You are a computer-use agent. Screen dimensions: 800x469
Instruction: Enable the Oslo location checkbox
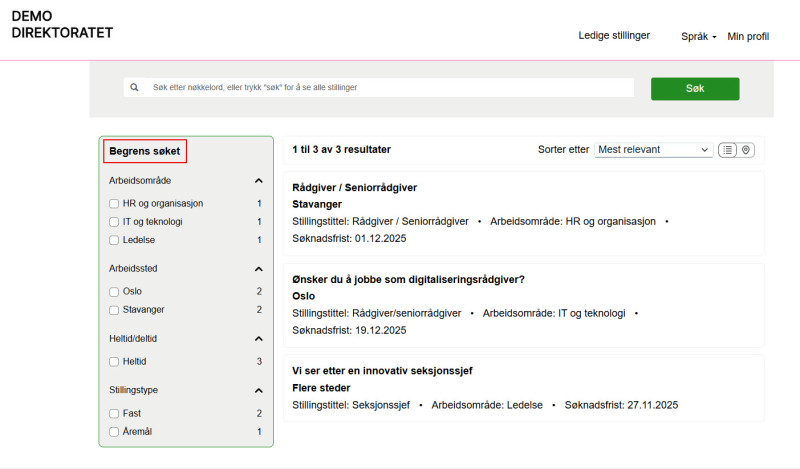click(114, 292)
